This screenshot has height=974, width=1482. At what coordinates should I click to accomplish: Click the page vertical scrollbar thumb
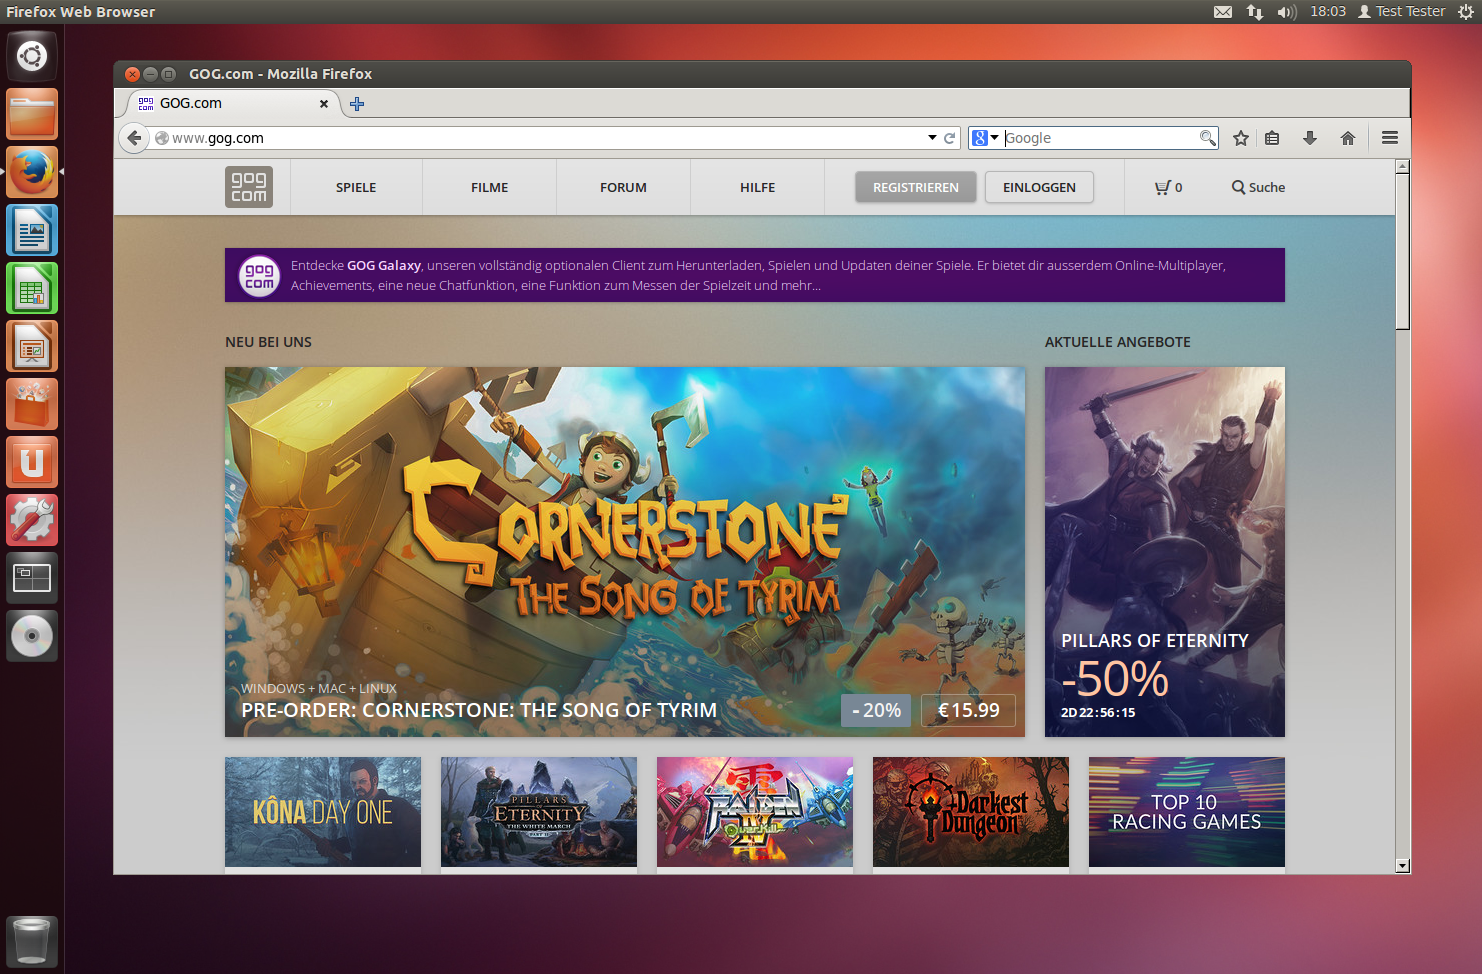point(1403,251)
